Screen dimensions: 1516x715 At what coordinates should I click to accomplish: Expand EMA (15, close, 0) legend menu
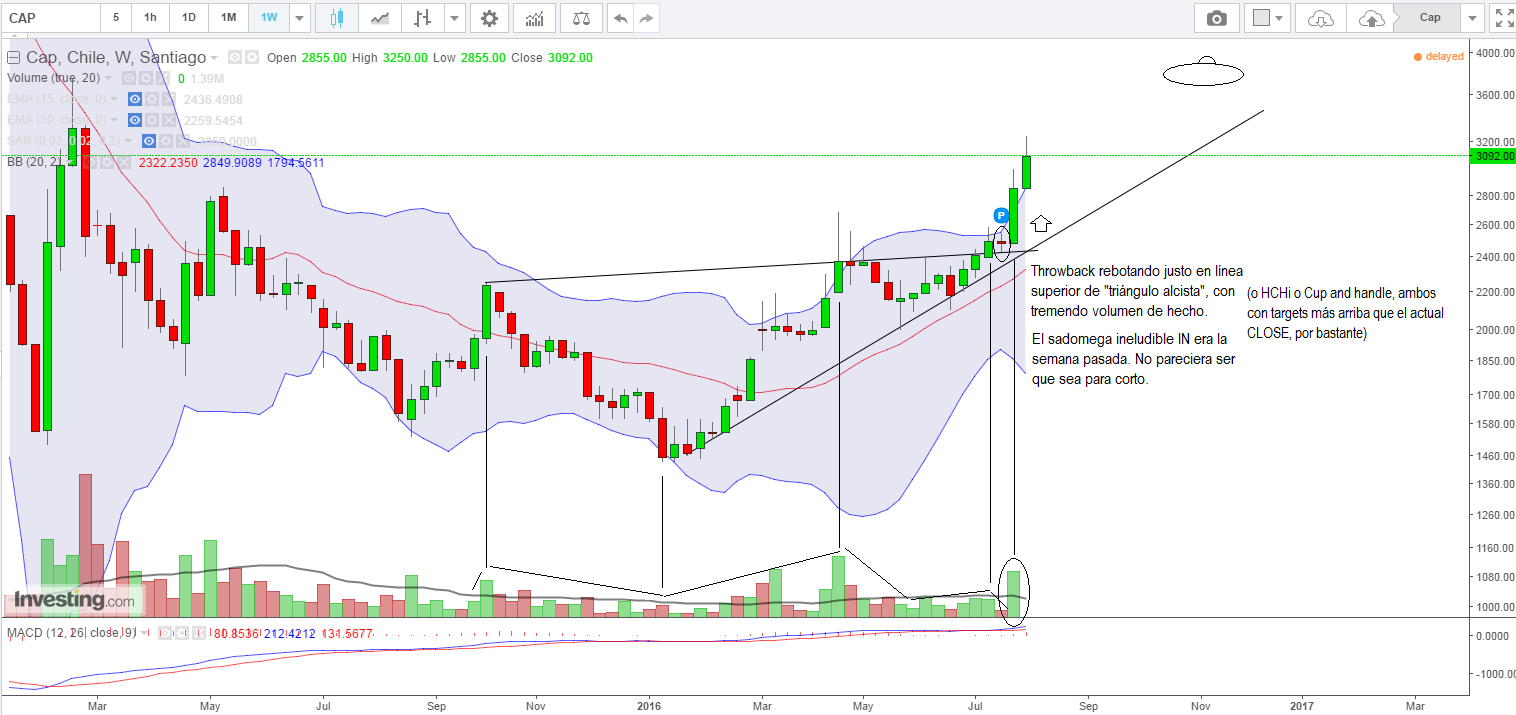tap(113, 99)
